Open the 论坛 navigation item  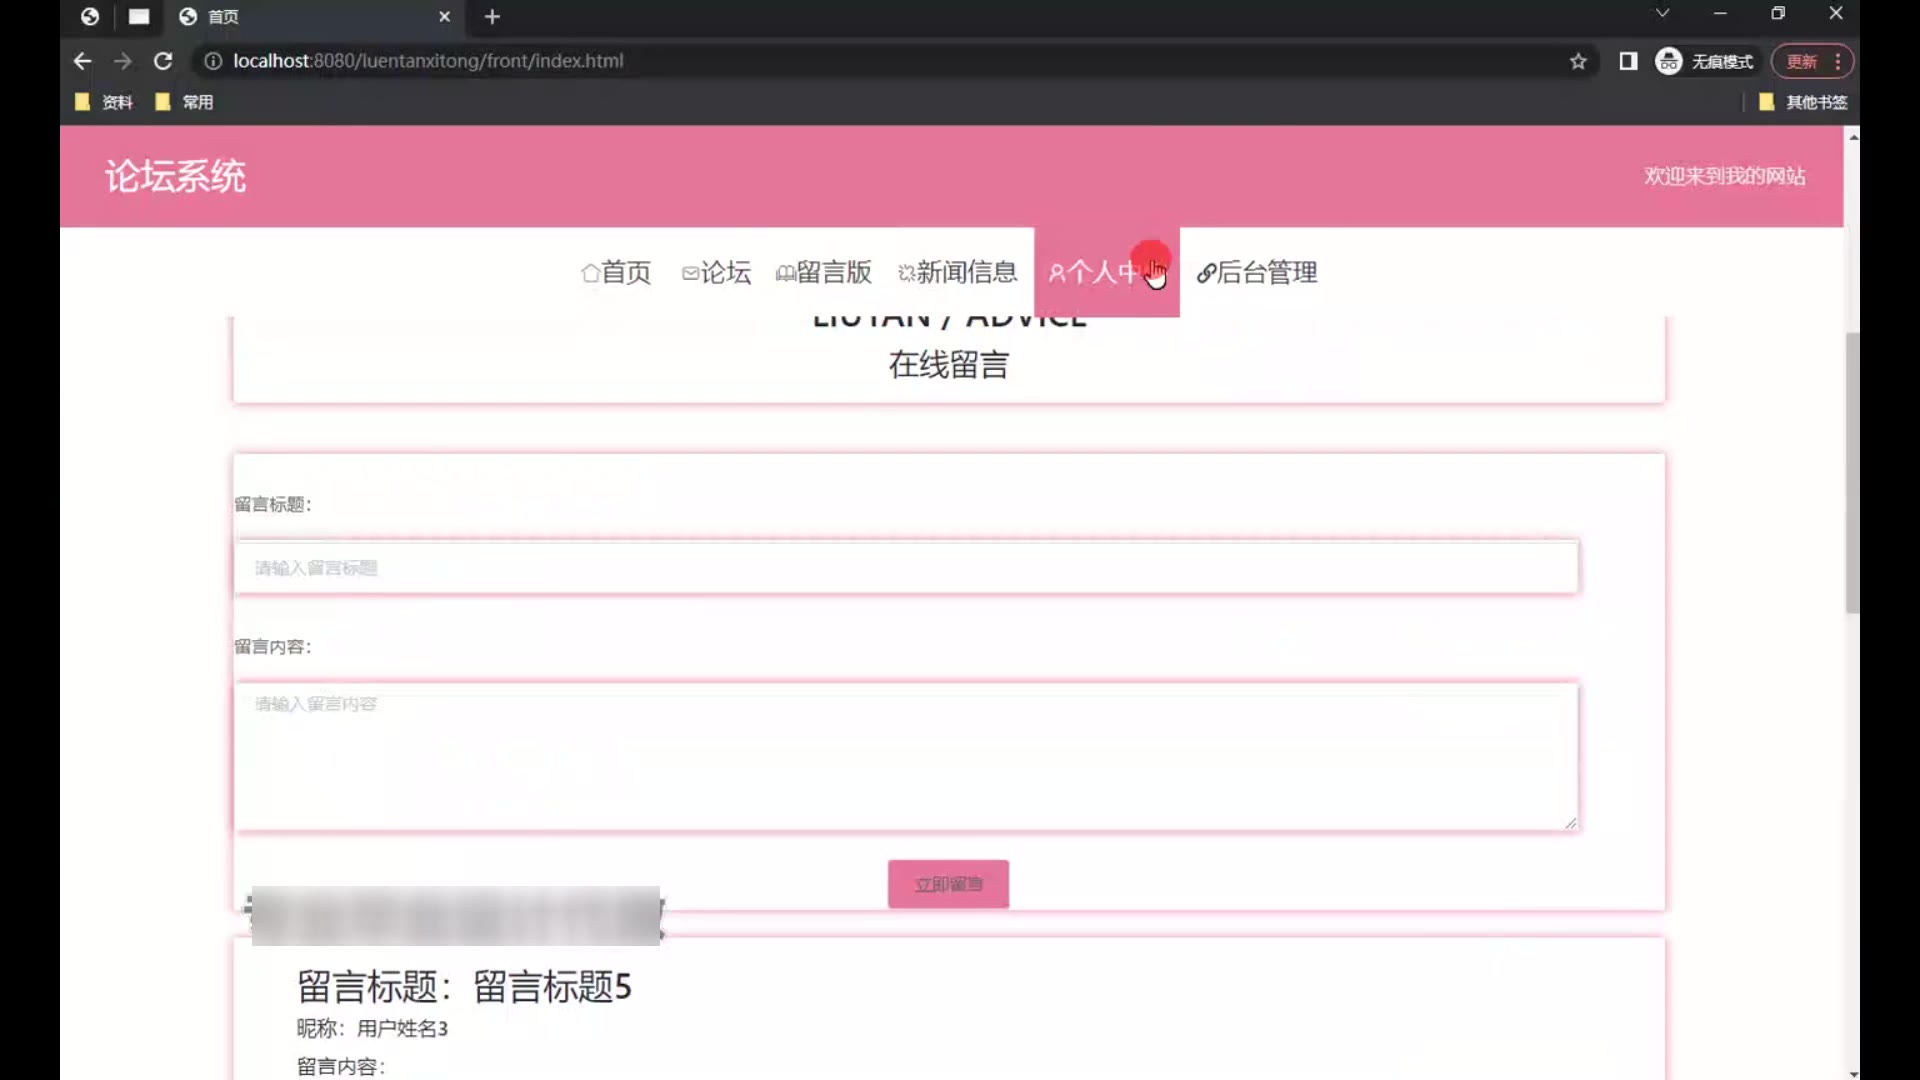(716, 272)
